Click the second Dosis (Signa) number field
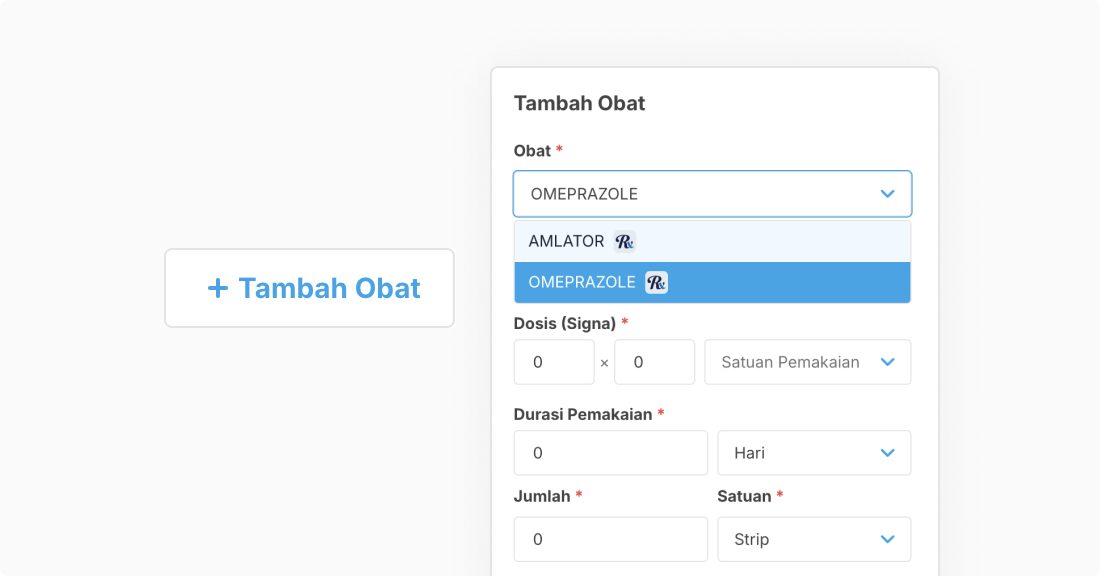The width and height of the screenshot is (1100, 576). tap(655, 362)
